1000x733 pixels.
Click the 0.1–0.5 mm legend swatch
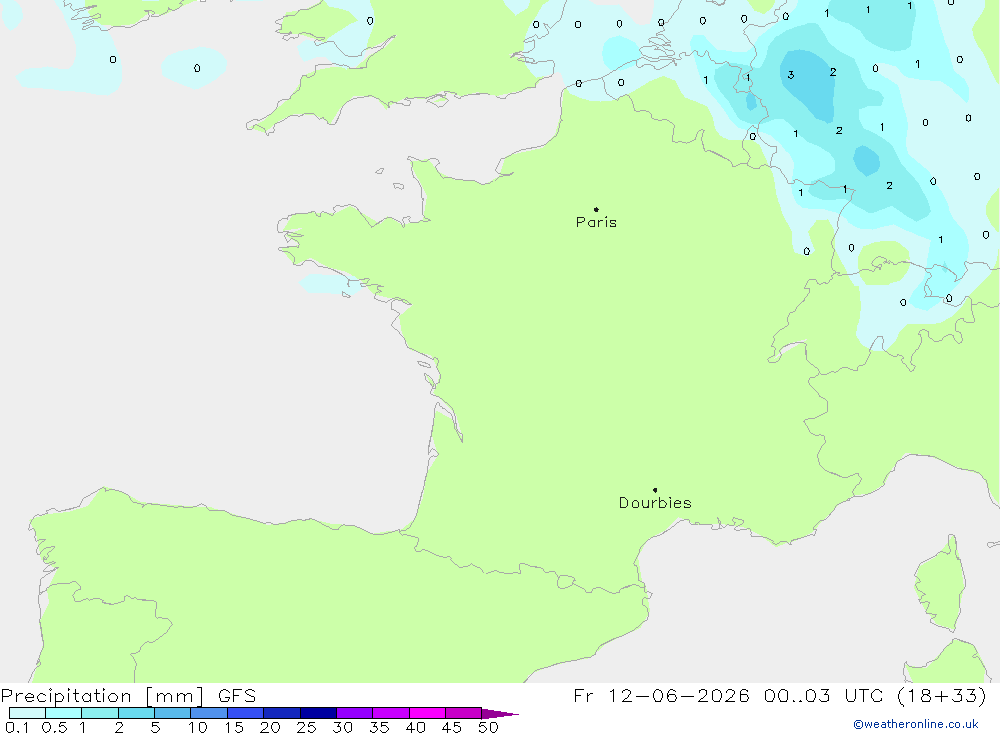[27, 713]
